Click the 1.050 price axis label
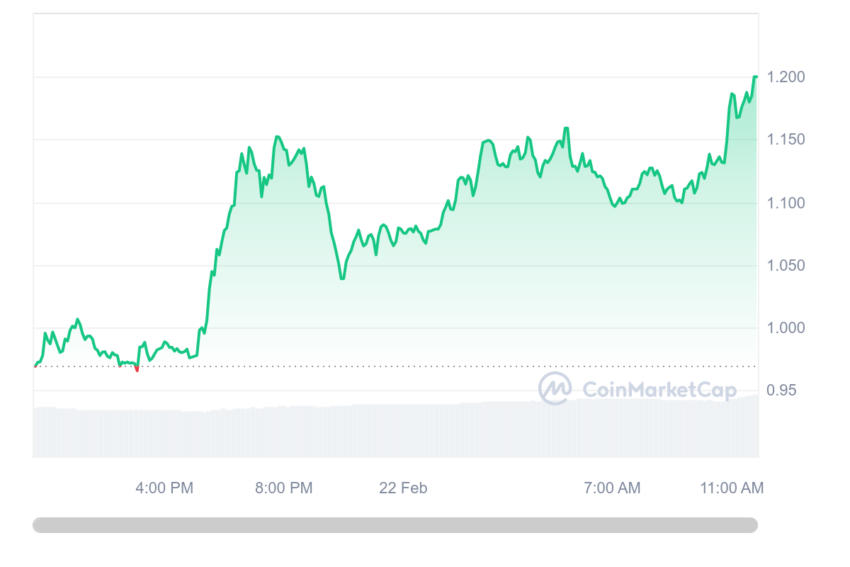 point(786,266)
